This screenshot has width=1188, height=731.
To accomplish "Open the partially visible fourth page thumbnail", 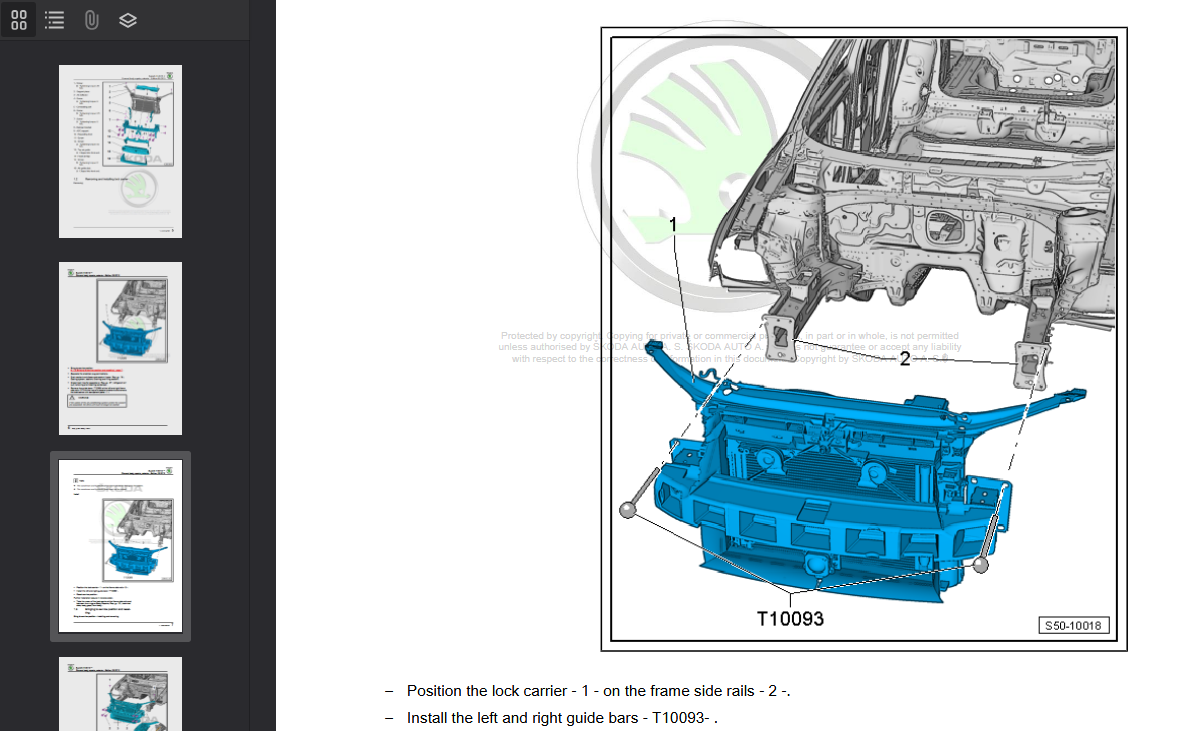I will click(120, 694).
